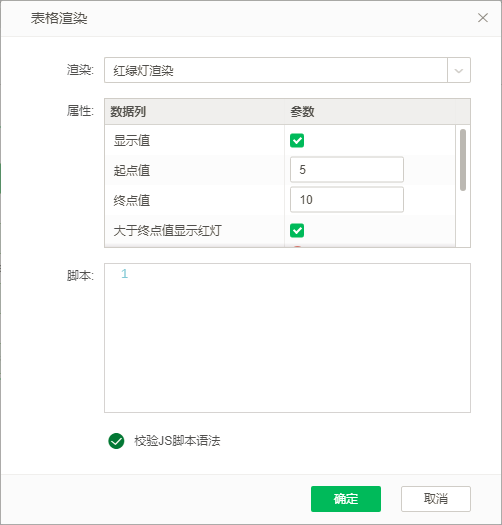This screenshot has width=502, height=525.
Task: Click the 终点值 input showing 10
Action: click(x=347, y=200)
